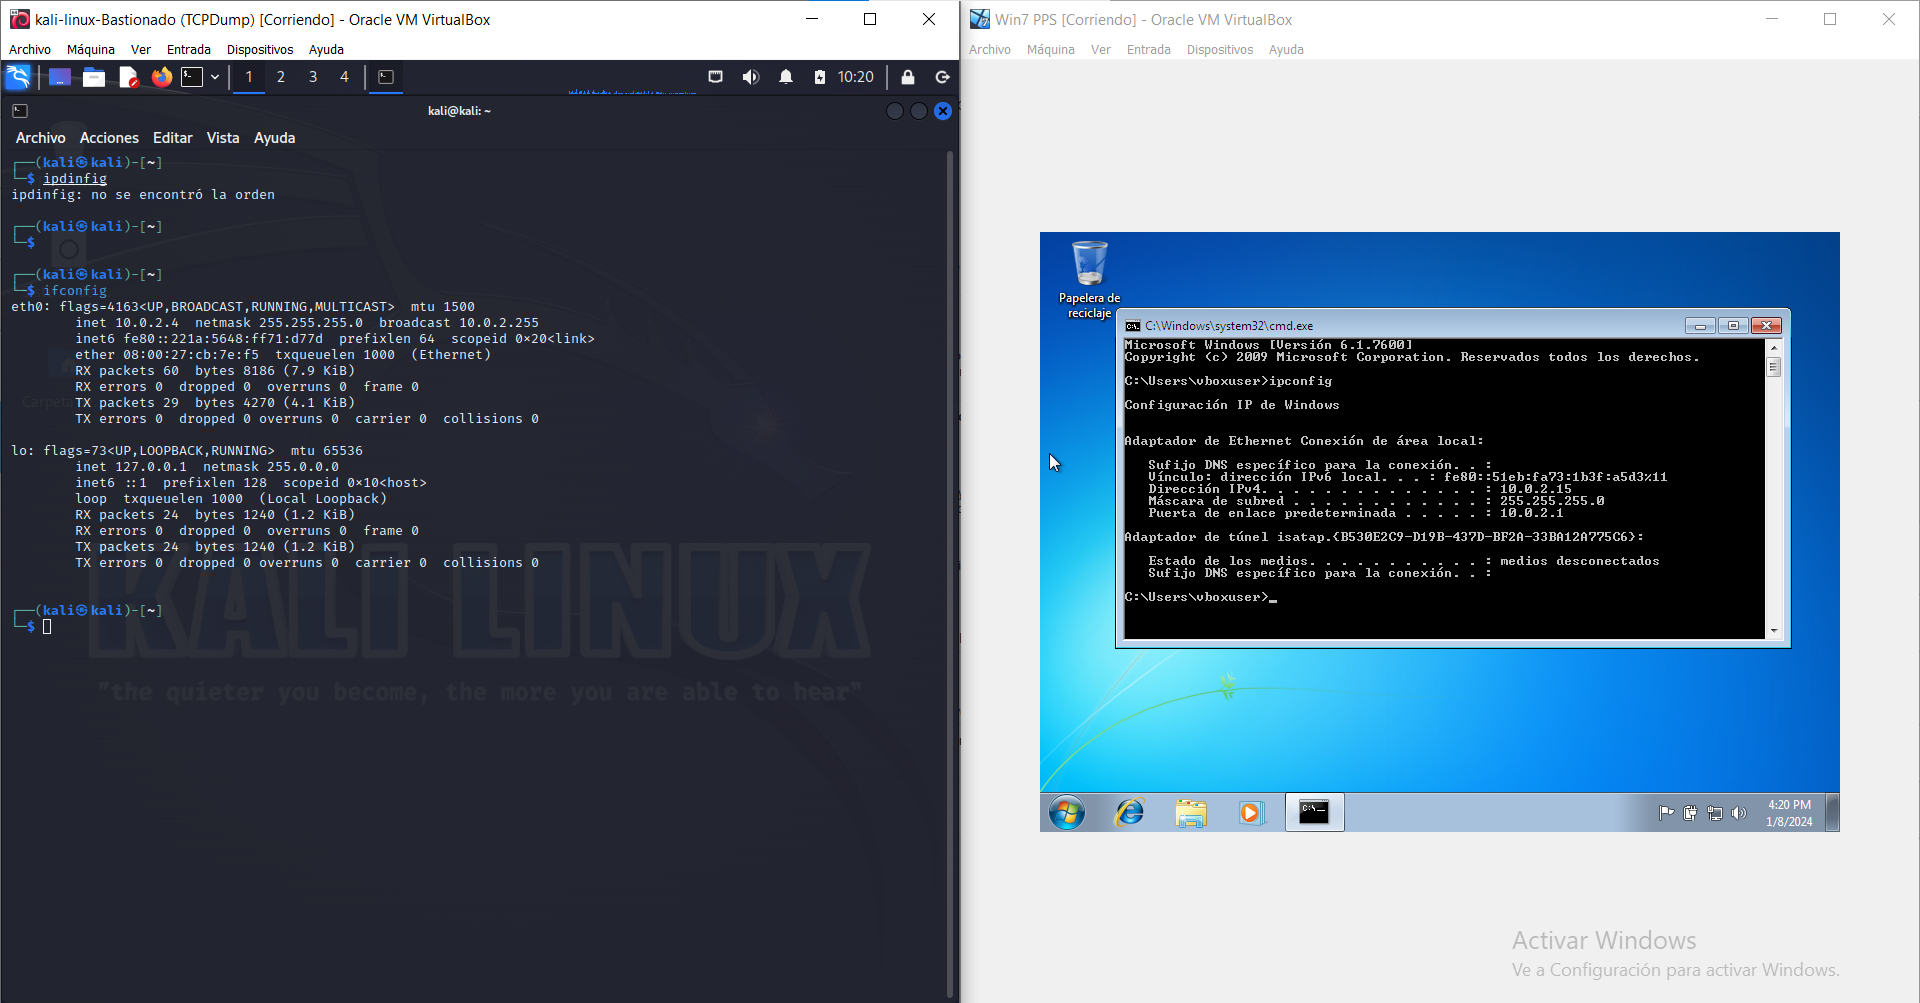Click the terminal emulator launcher in Kali panel

click(x=192, y=77)
